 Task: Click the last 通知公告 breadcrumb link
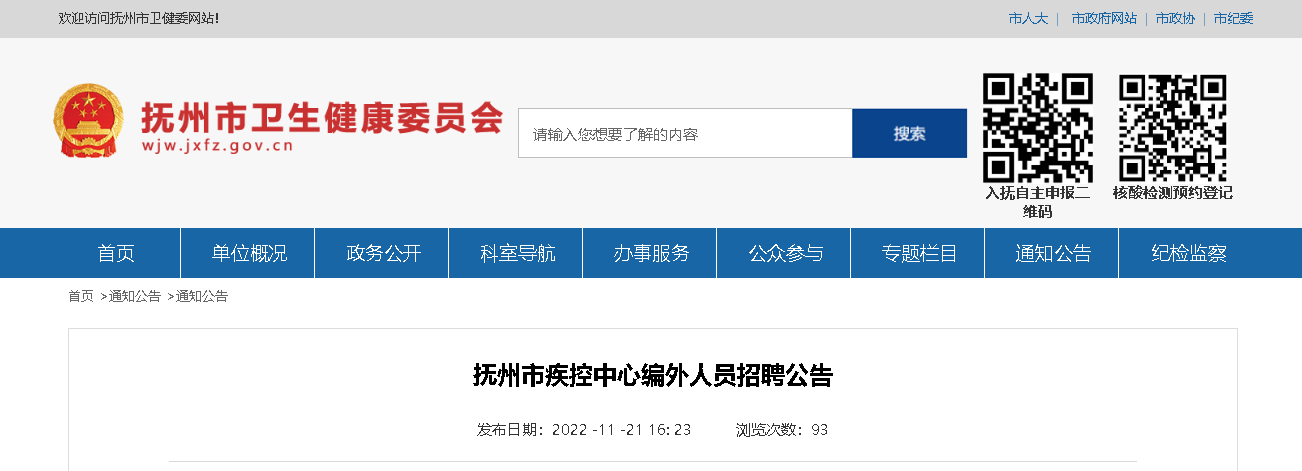pyautogui.click(x=201, y=296)
